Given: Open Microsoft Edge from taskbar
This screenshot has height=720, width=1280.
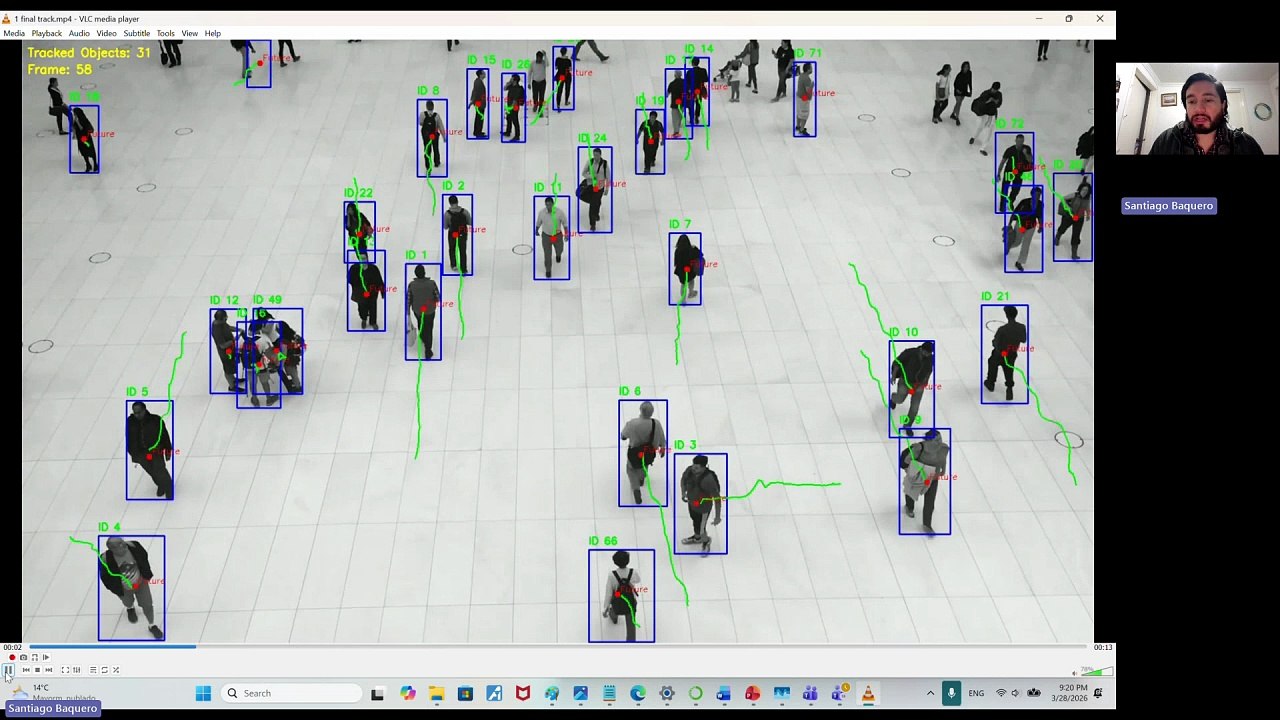Looking at the screenshot, I should click(638, 693).
